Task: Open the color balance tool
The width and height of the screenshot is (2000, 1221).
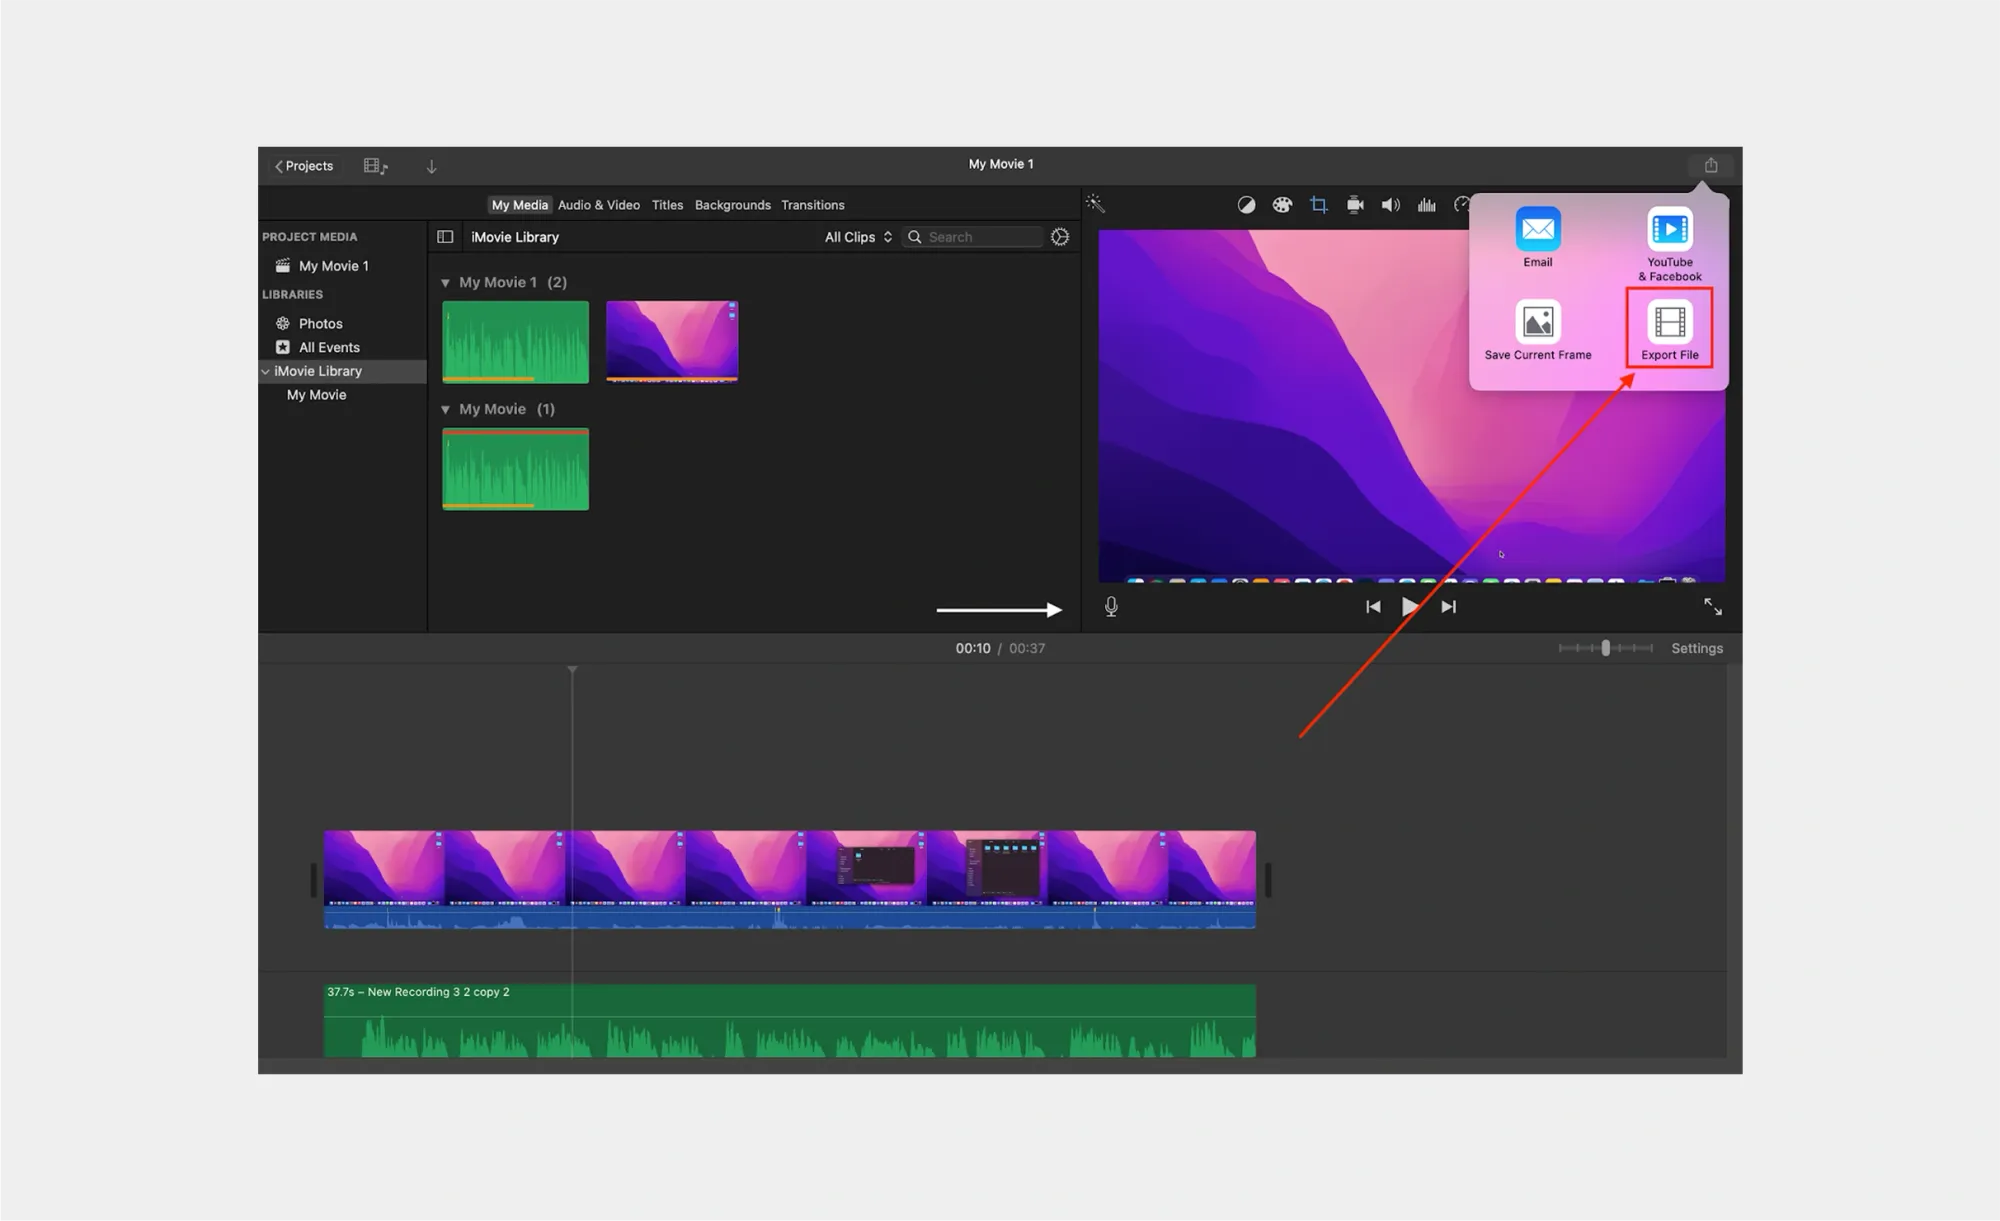Action: click(x=1246, y=205)
